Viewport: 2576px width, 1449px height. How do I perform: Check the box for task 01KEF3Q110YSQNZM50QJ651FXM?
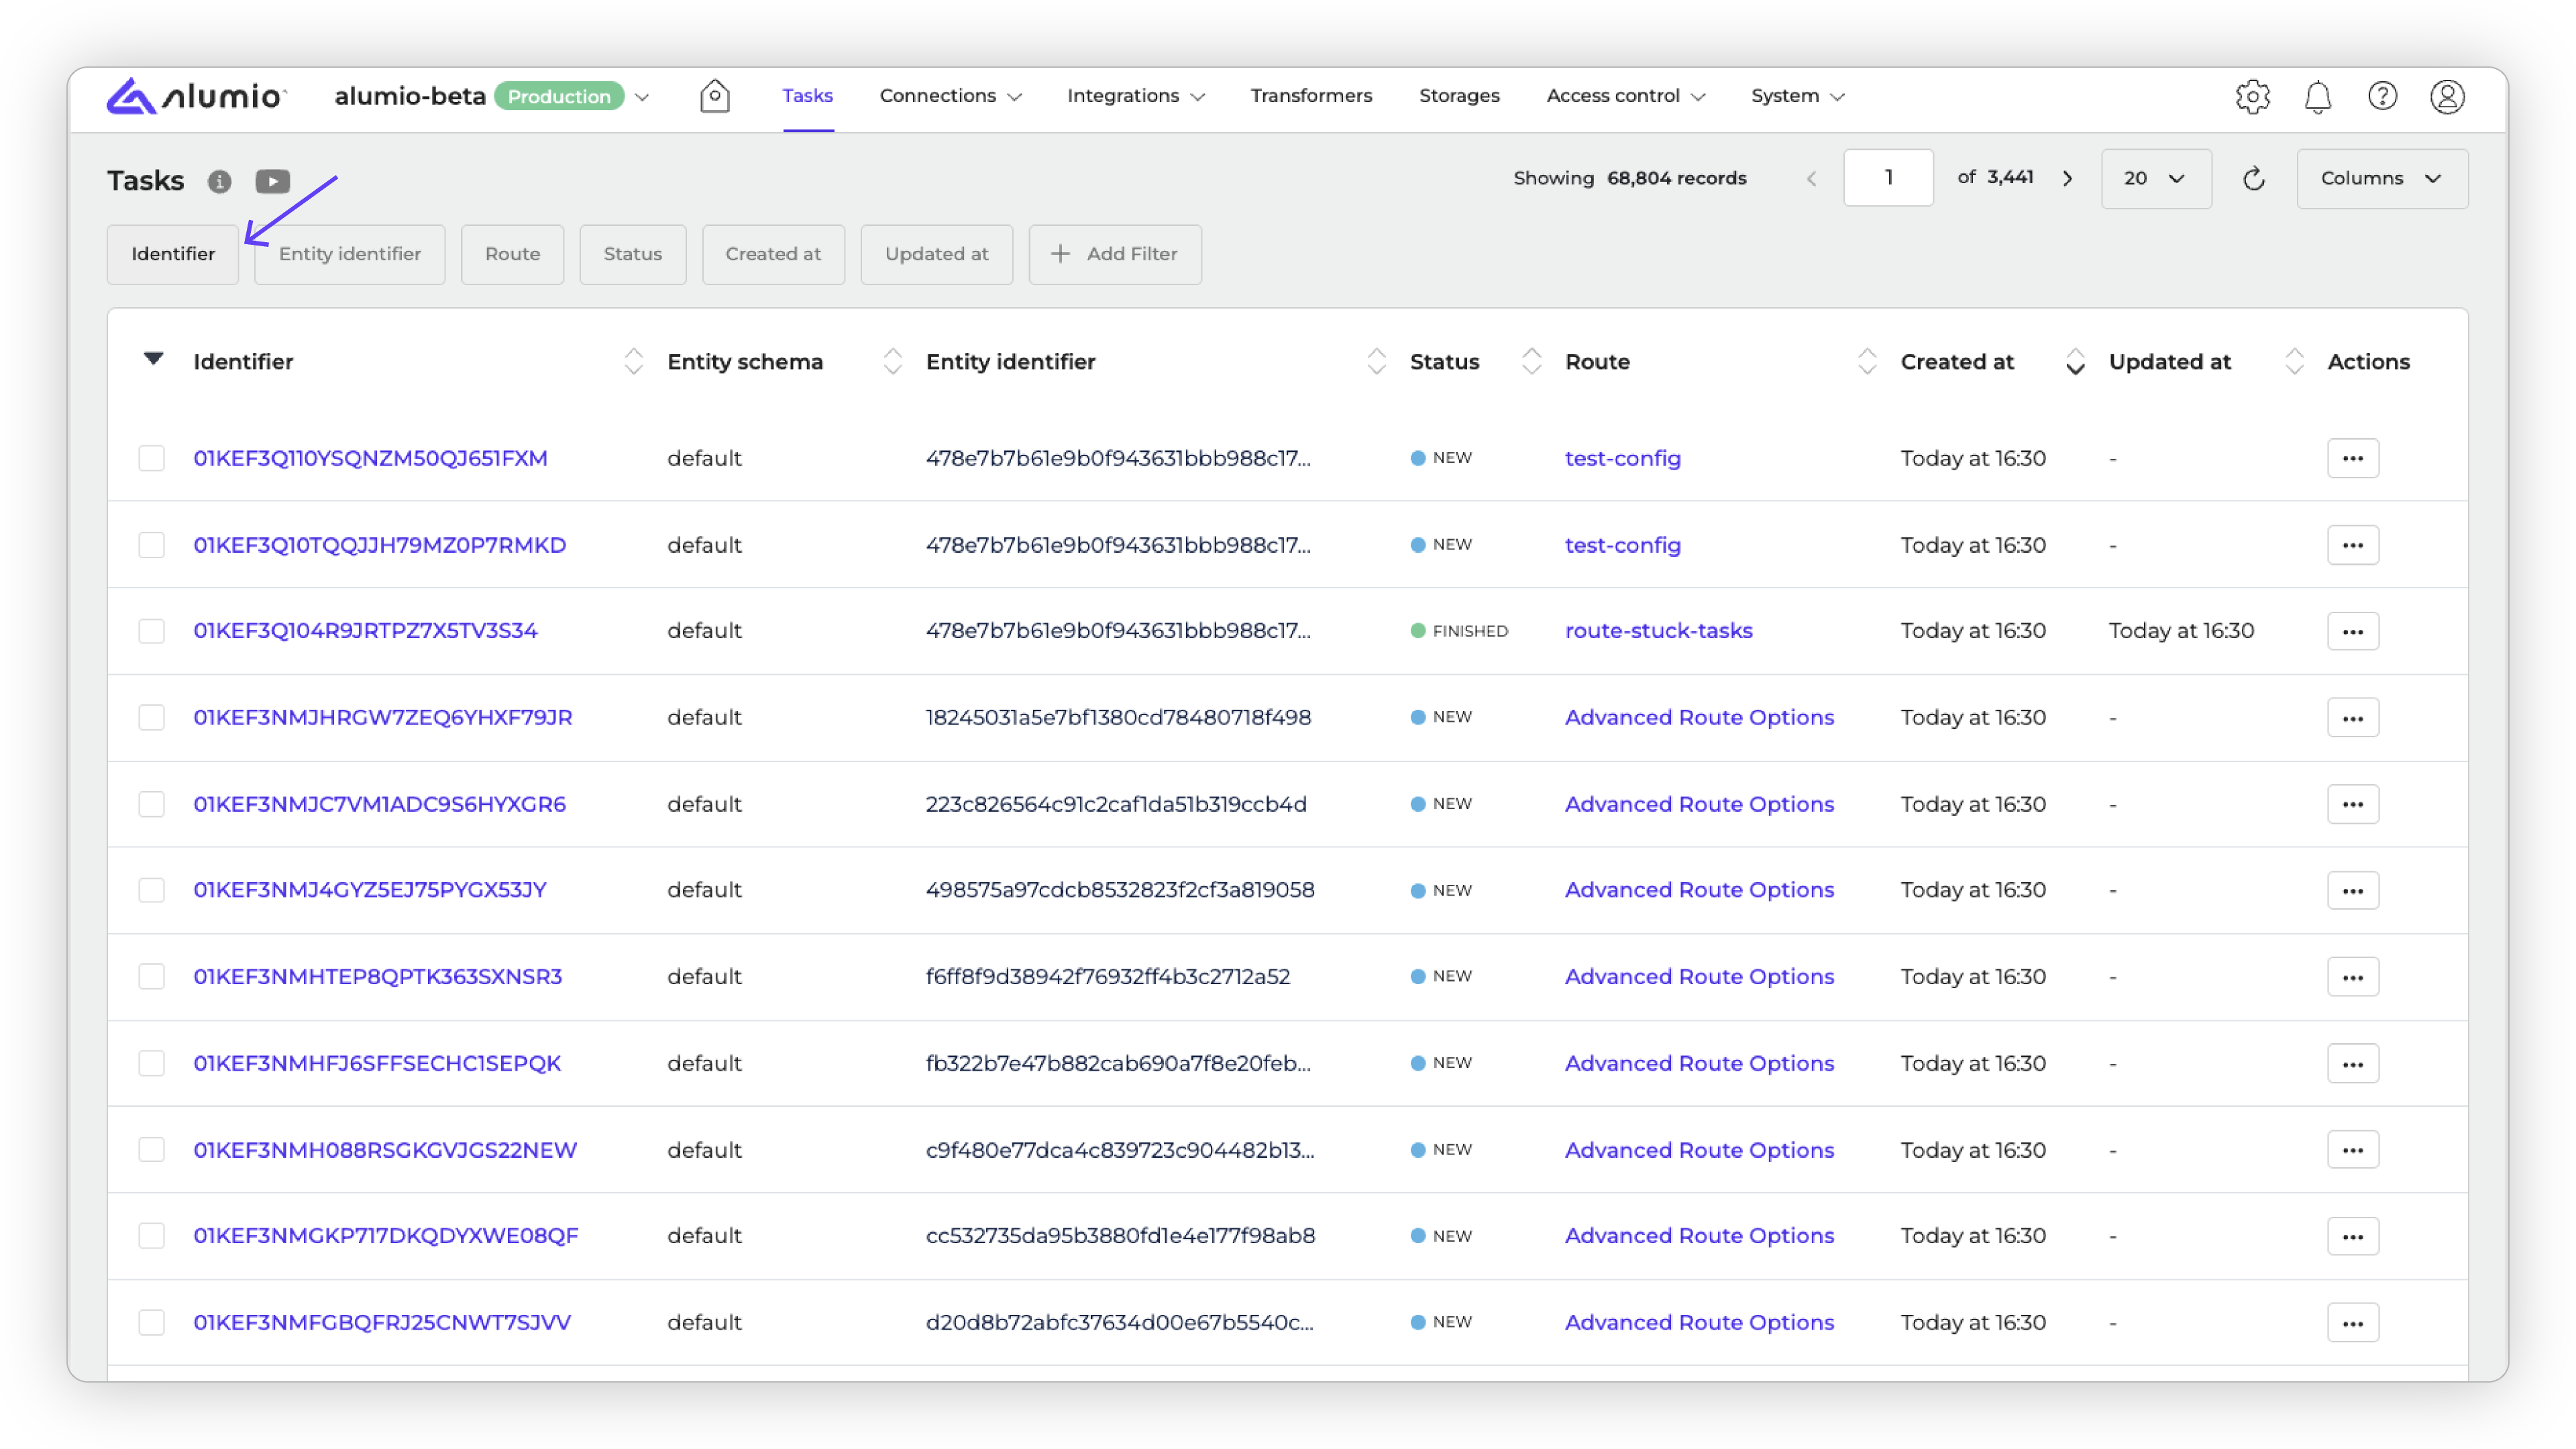click(151, 458)
